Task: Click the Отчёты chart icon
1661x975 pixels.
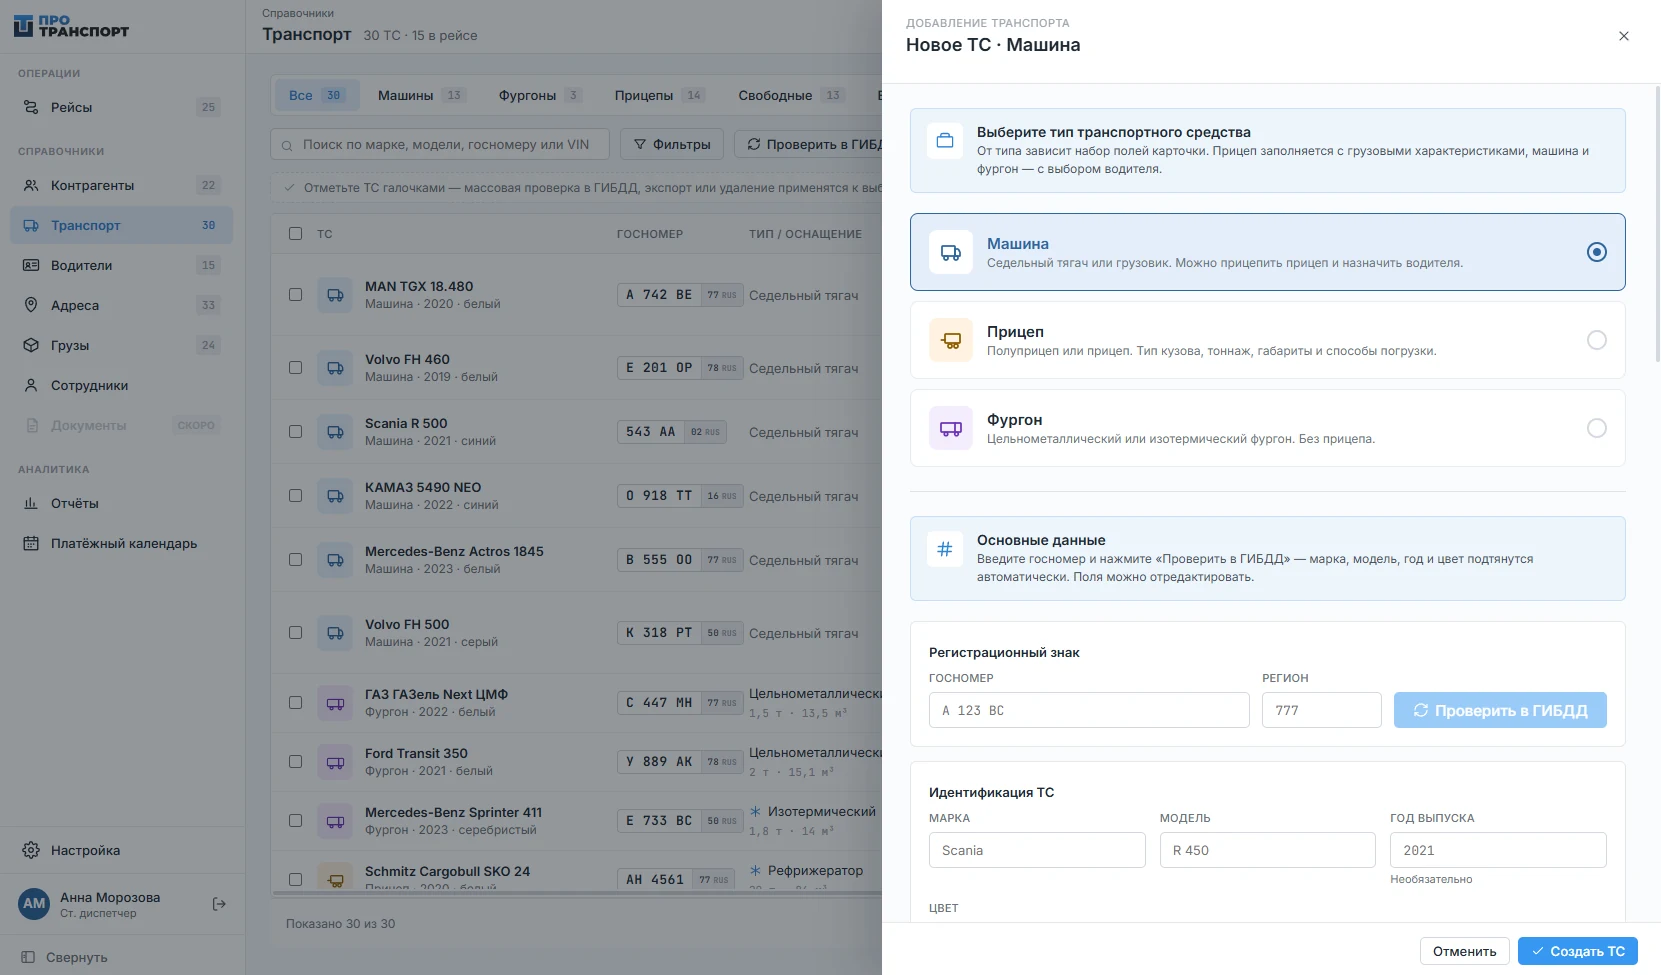Action: pos(31,503)
